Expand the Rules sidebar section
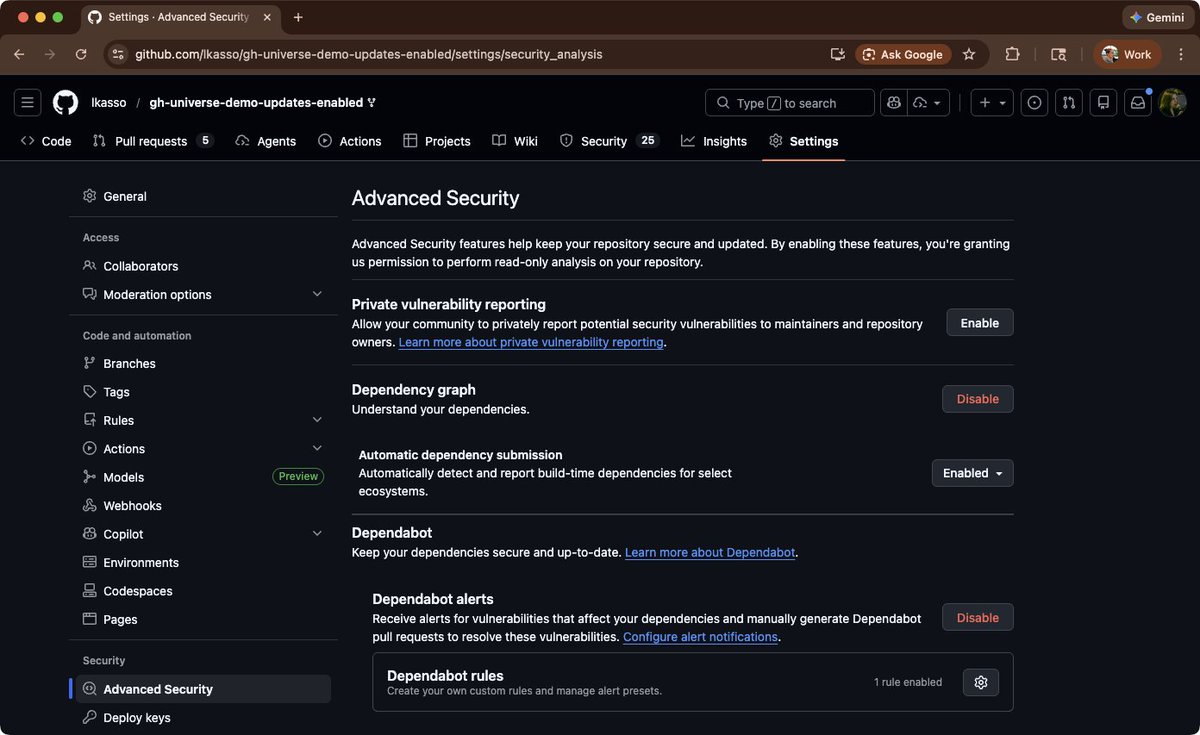The image size is (1200, 735). click(203, 420)
